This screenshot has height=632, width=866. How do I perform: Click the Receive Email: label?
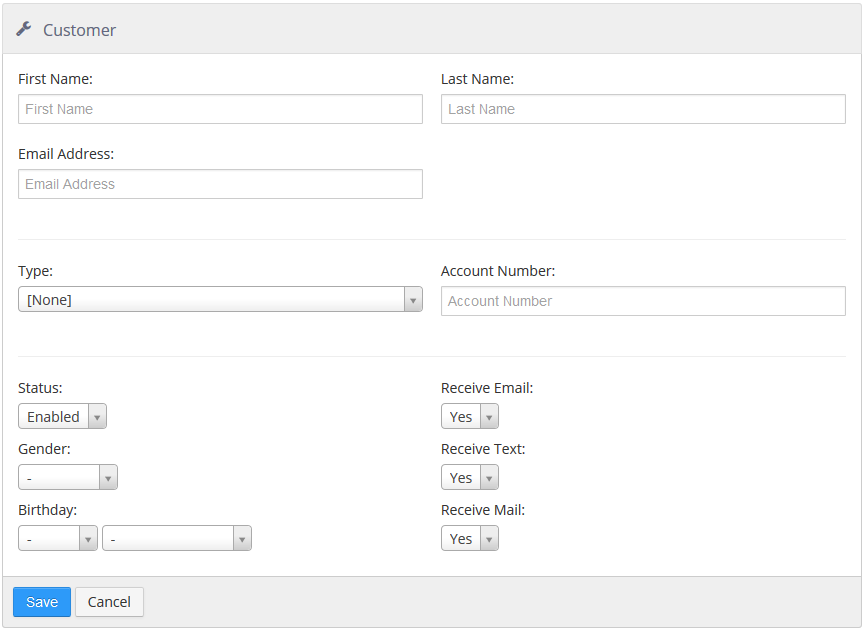point(487,388)
